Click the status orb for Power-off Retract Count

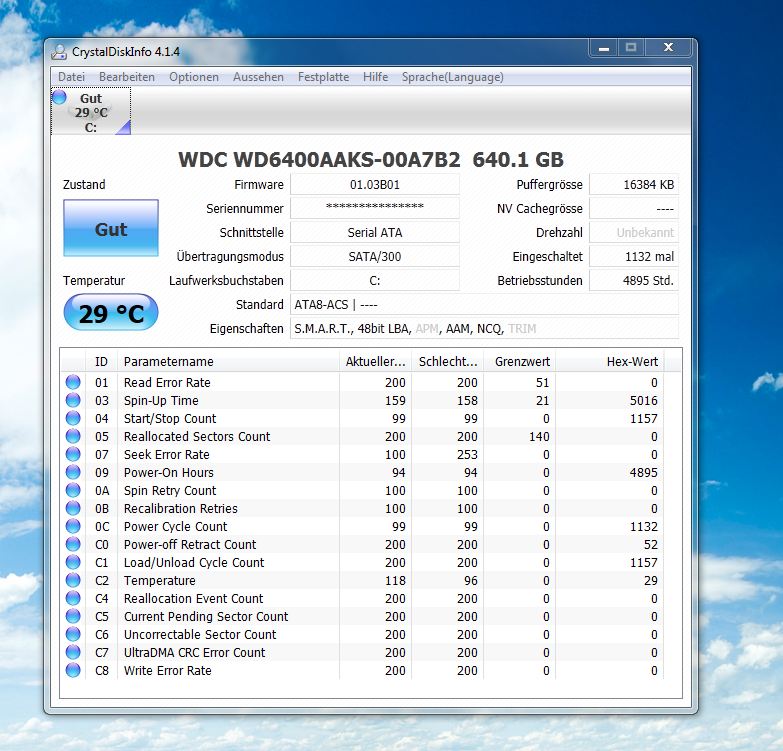pos(73,544)
